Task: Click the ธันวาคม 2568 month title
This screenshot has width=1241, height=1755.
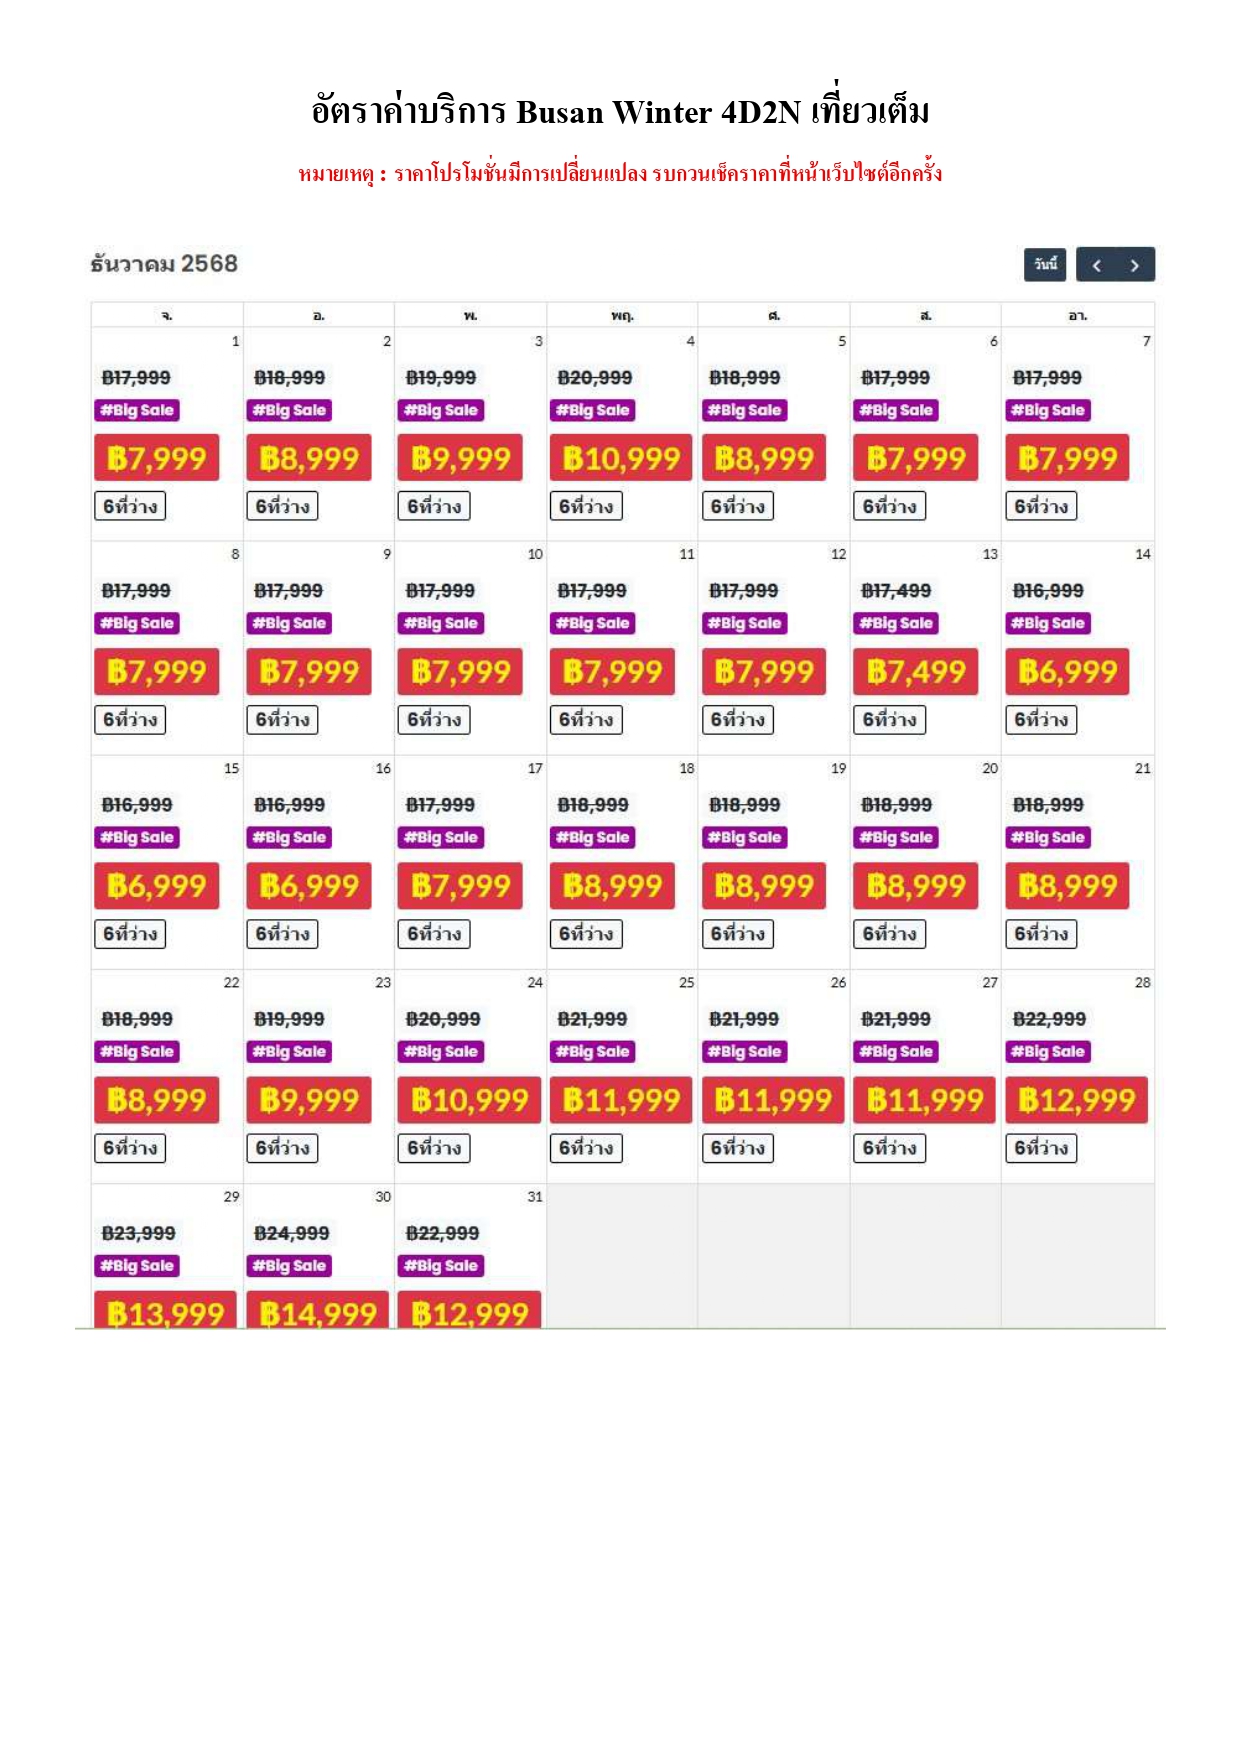Action: [164, 264]
